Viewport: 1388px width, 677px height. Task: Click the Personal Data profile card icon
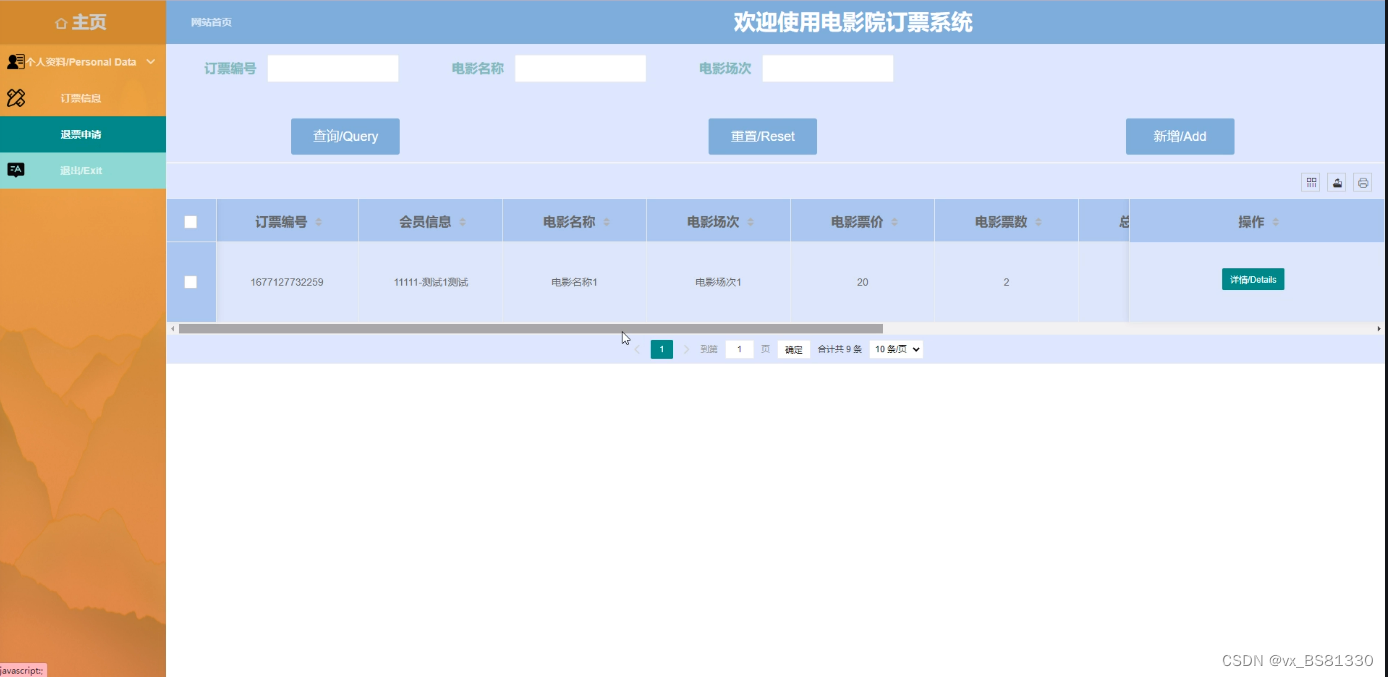pyautogui.click(x=15, y=62)
